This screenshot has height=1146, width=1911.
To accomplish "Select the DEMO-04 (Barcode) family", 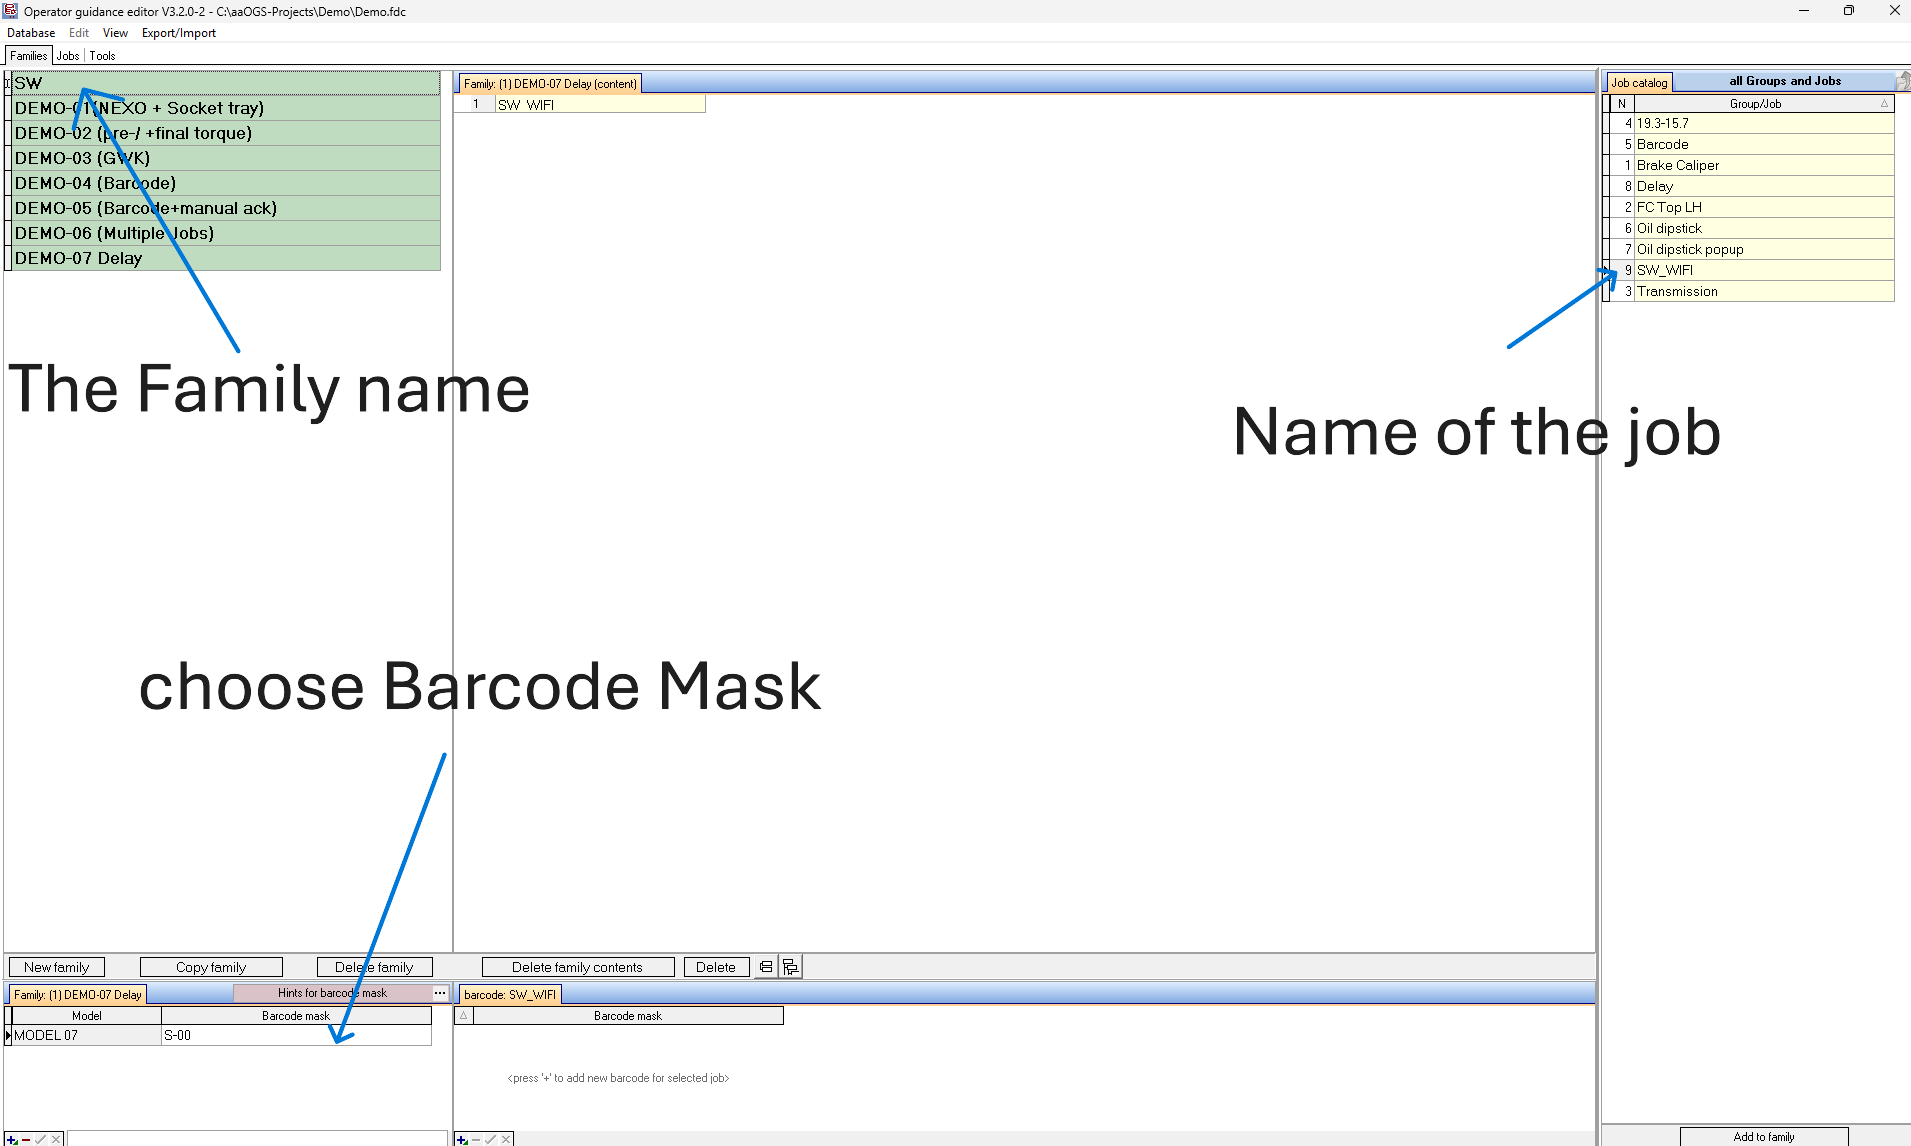I will [x=95, y=183].
